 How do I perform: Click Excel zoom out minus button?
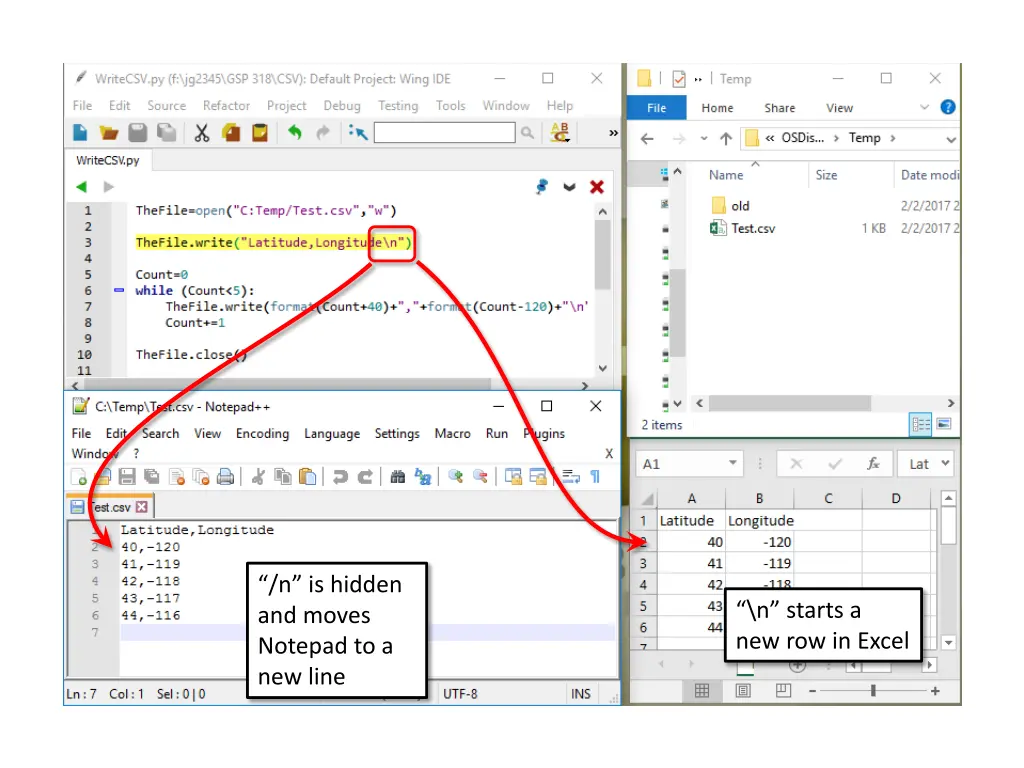(812, 690)
